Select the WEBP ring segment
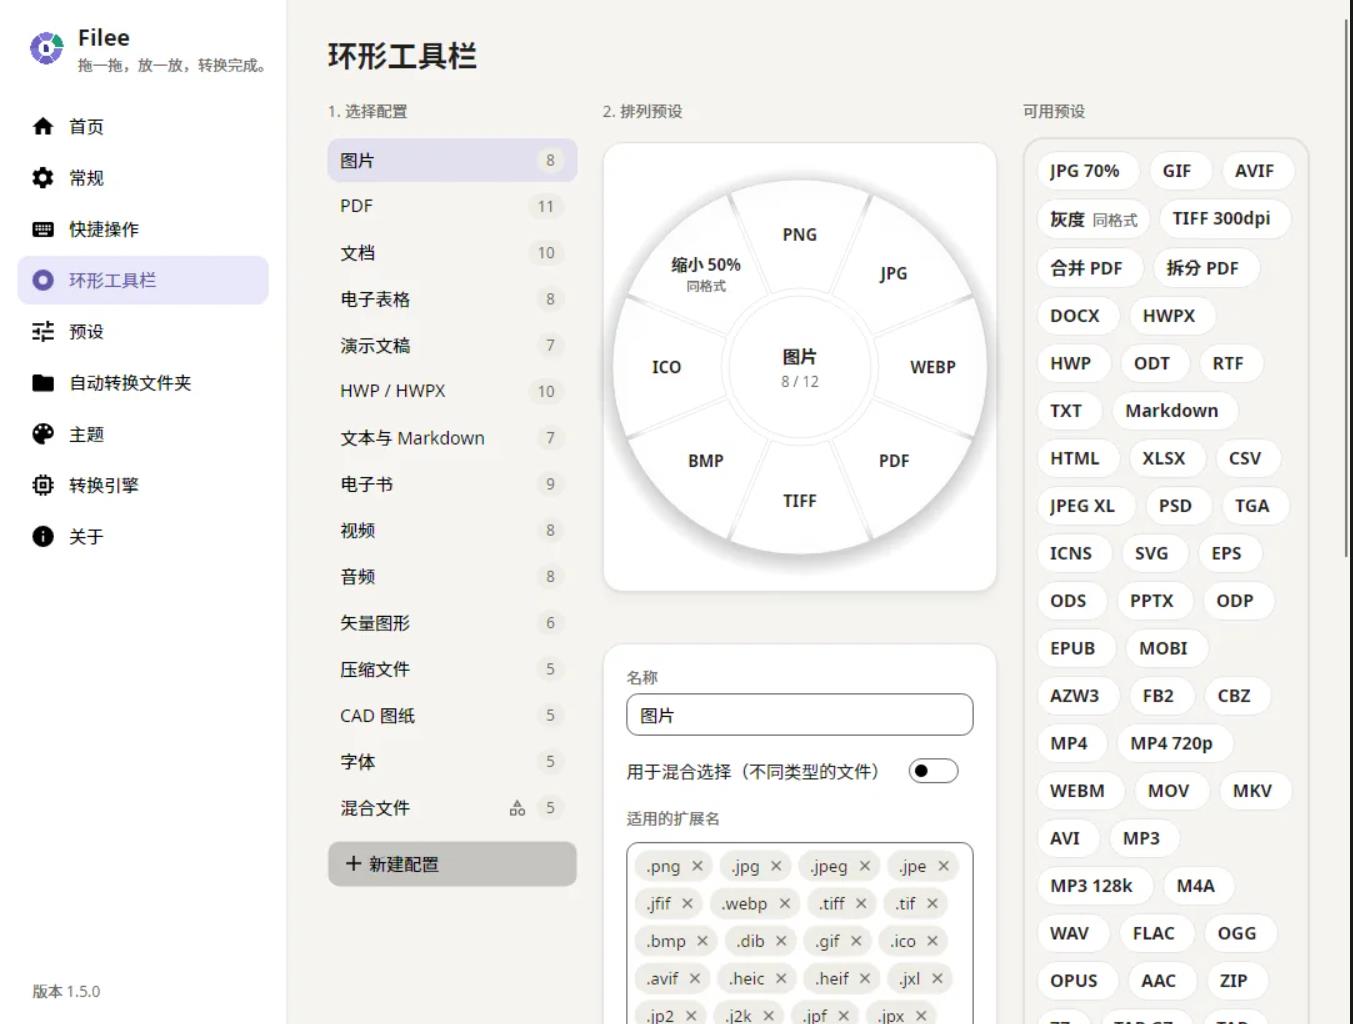Viewport: 1353px width, 1024px height. tap(933, 367)
